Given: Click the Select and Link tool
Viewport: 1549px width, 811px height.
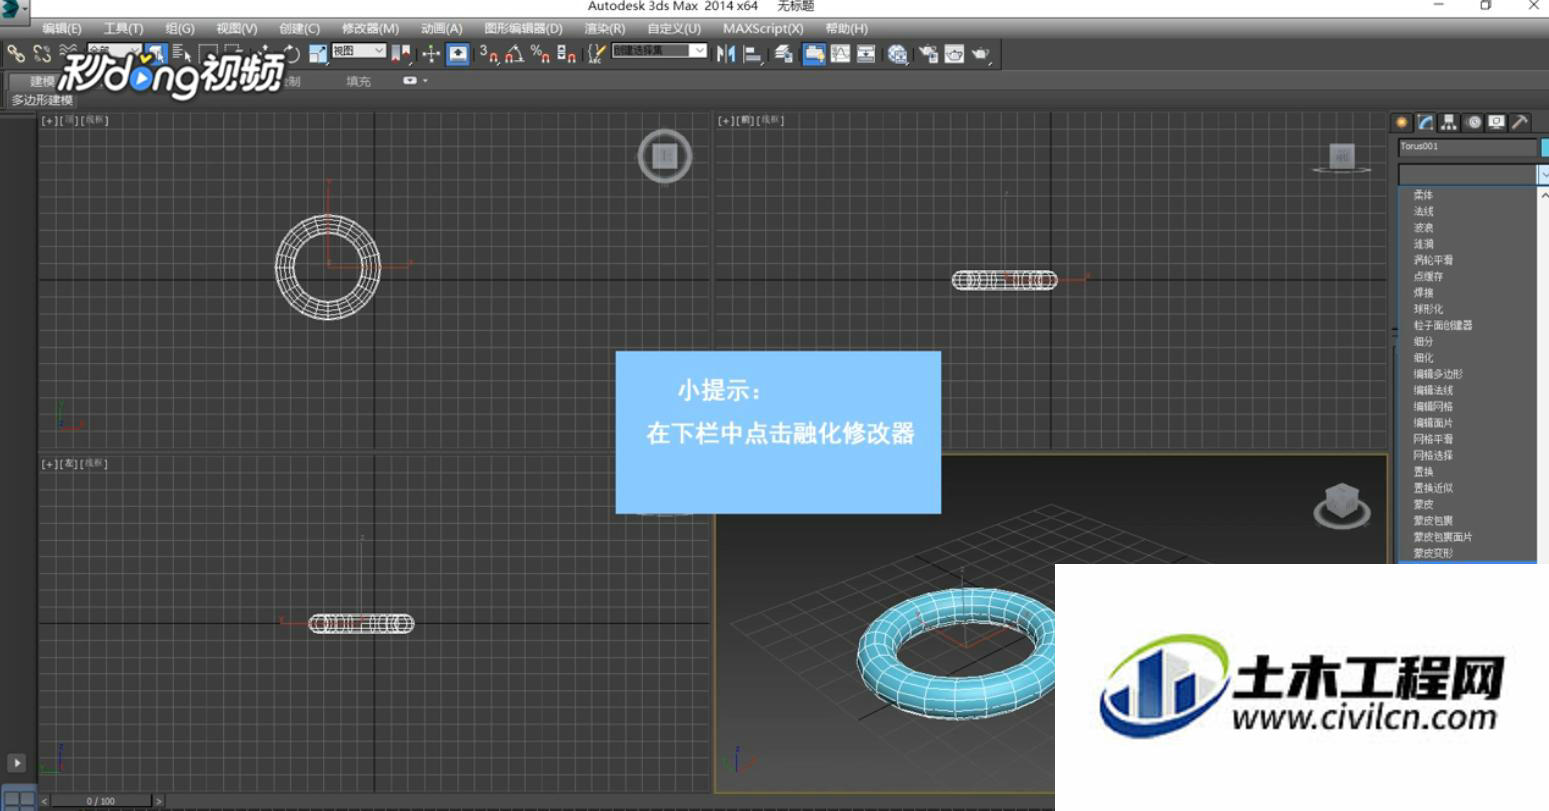Looking at the screenshot, I should pos(16,54).
